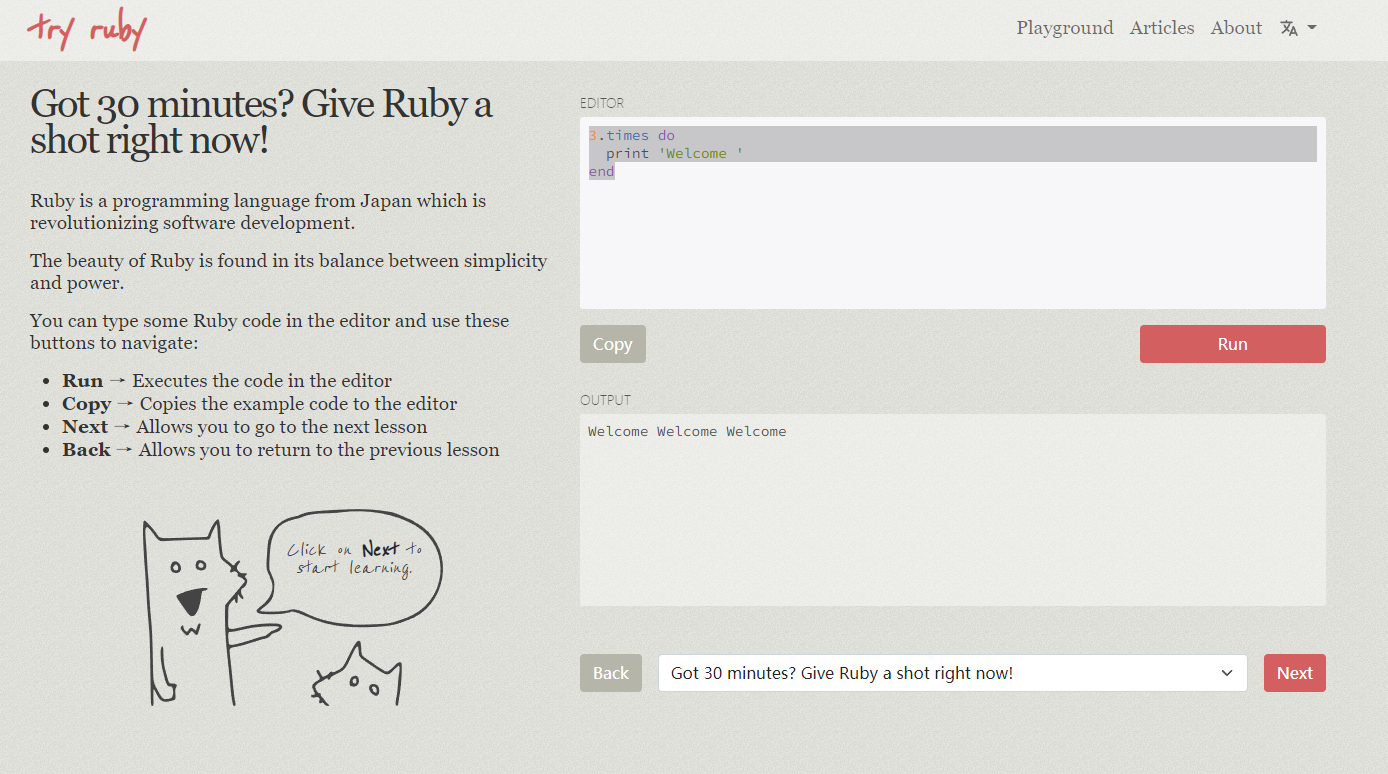Screen dimensions: 1388x774
Task: Click the bullet 'Back → Allows you to return'
Action: 281,450
